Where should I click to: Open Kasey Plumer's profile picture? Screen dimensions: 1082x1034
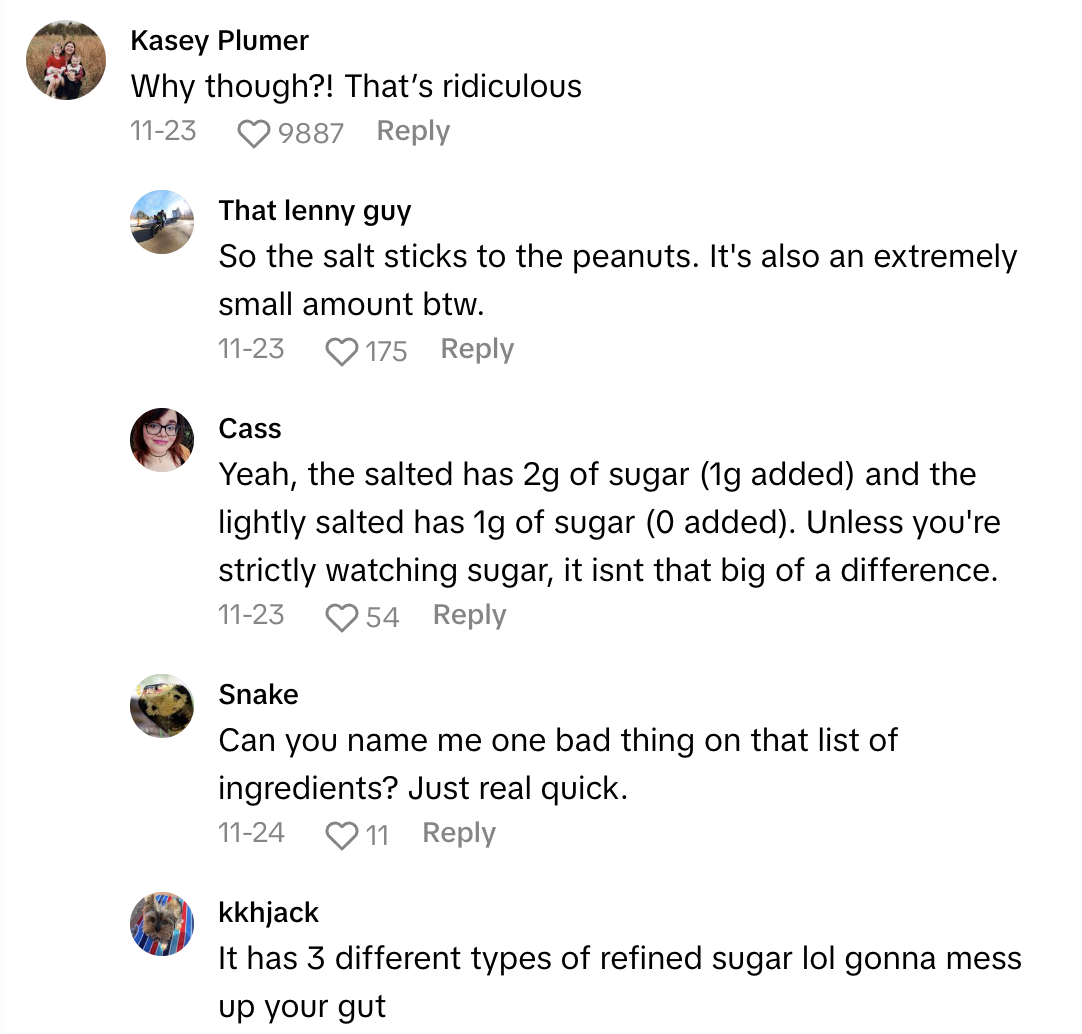(x=66, y=60)
